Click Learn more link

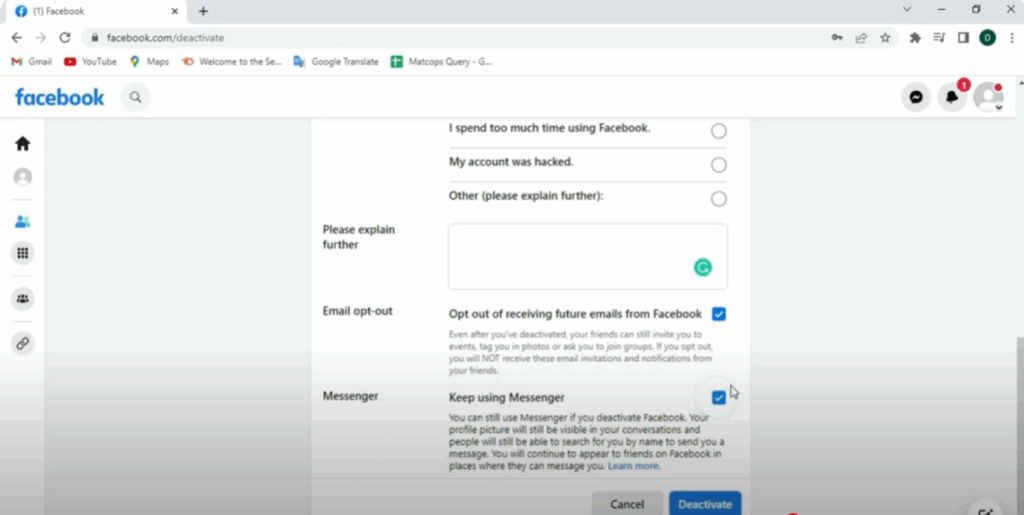[x=633, y=466]
